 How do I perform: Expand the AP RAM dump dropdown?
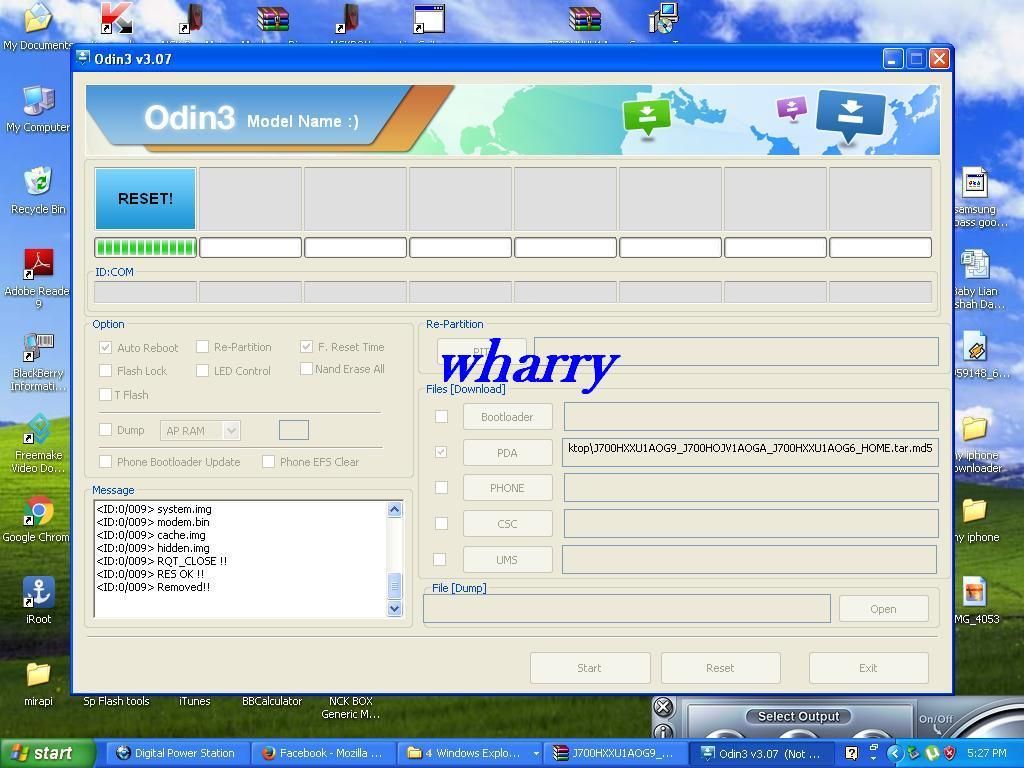point(231,431)
